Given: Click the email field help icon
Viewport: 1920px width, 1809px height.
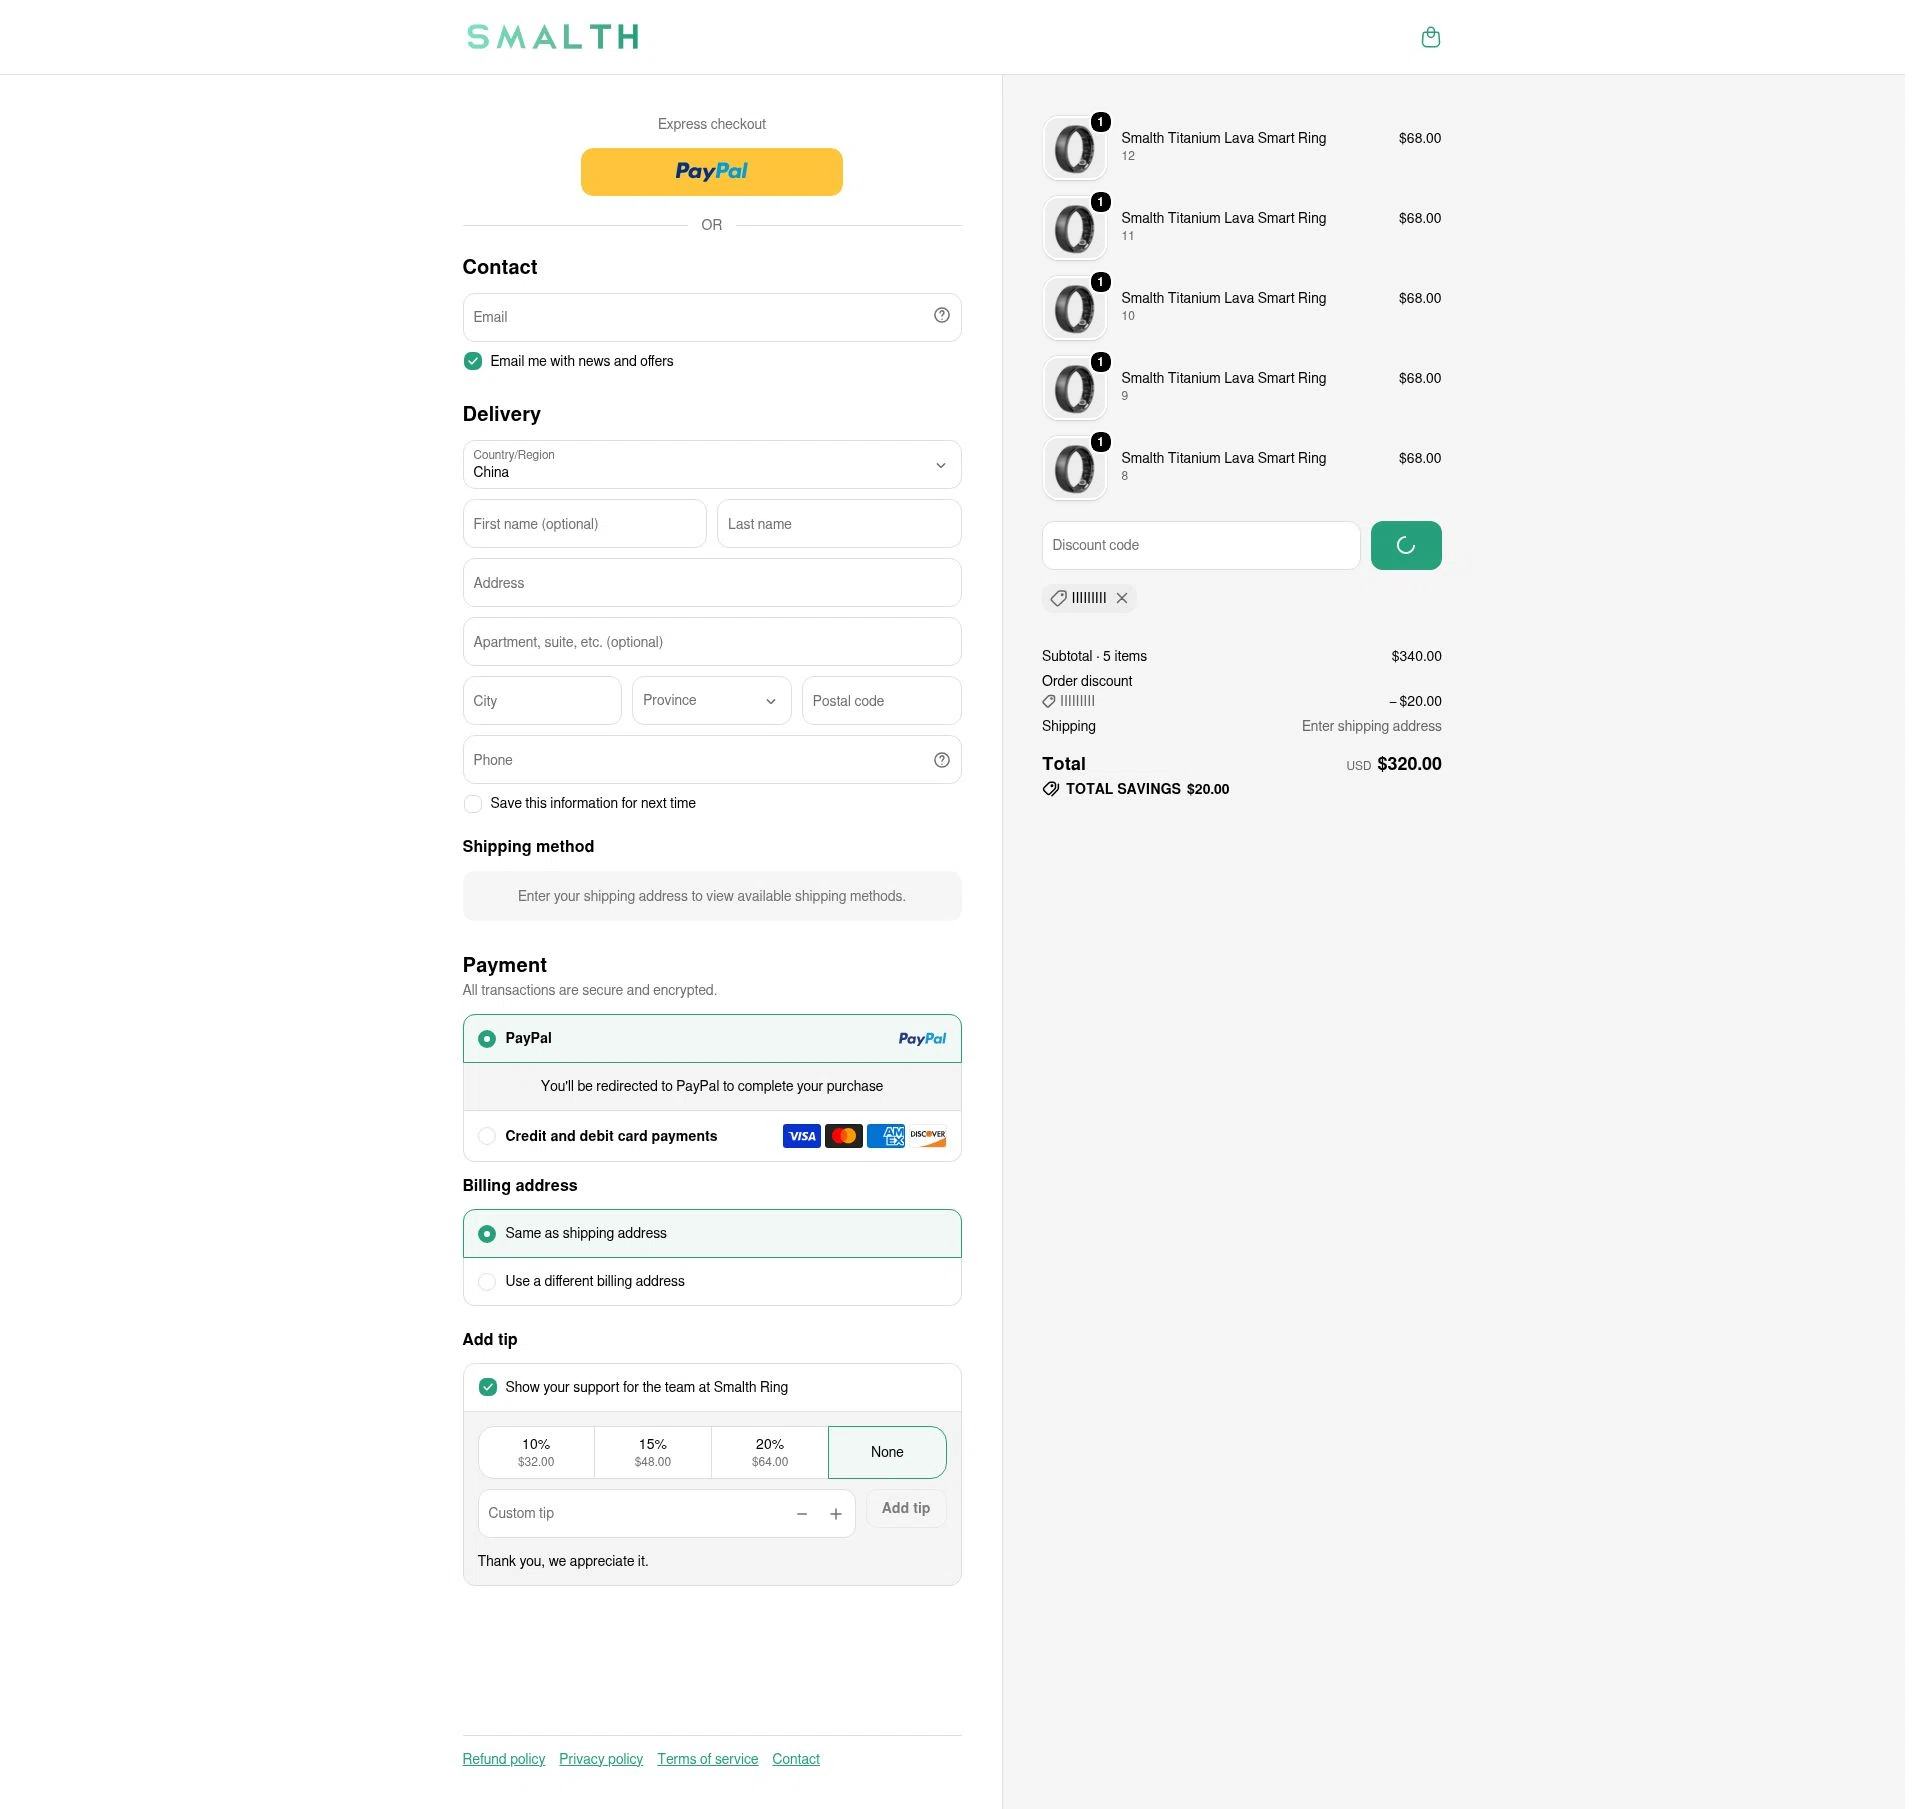Looking at the screenshot, I should click(x=941, y=315).
